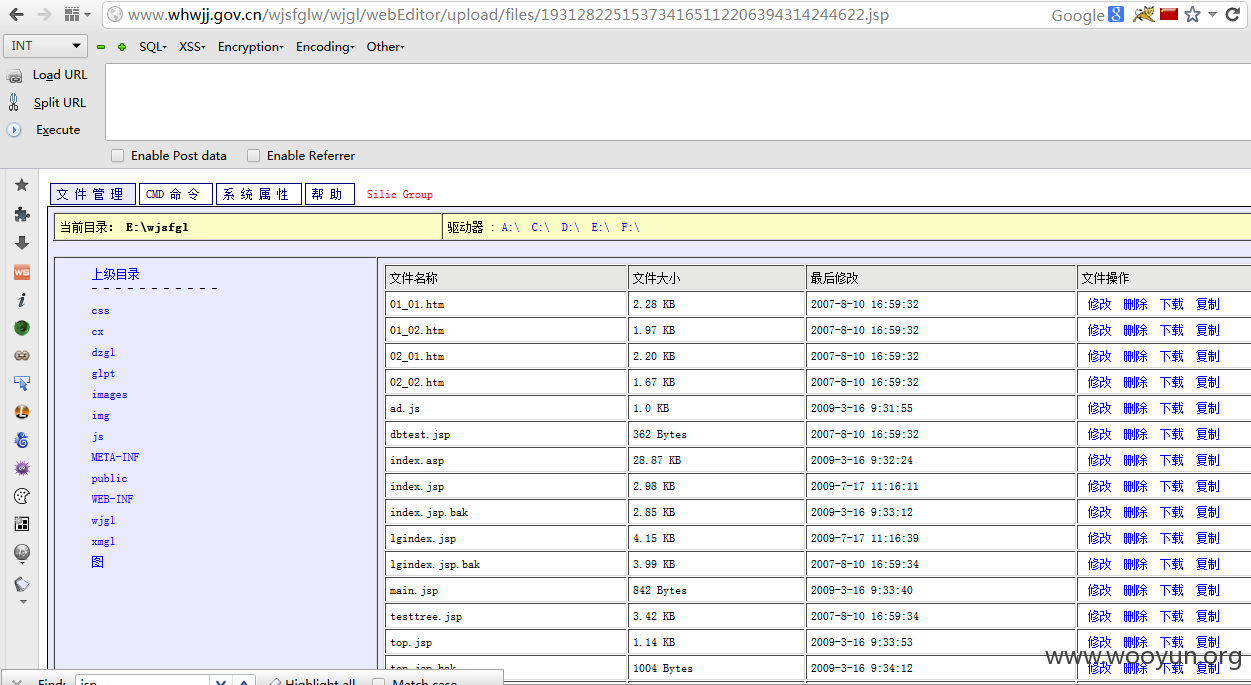Bookmark the page with the star icon
This screenshot has height=685, width=1251.
[x=1192, y=15]
